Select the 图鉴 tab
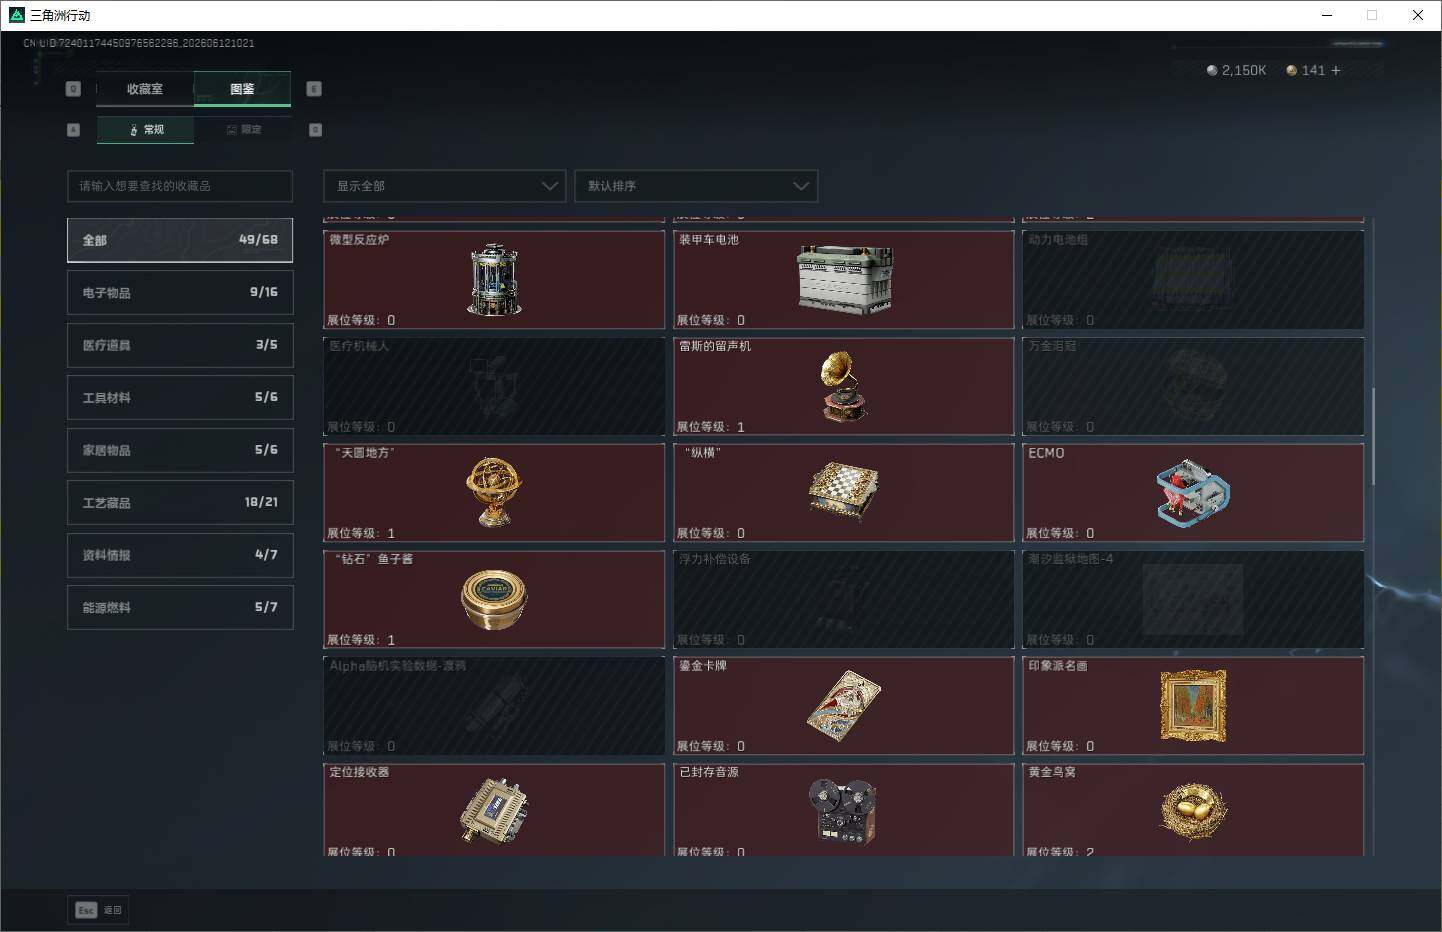The width and height of the screenshot is (1442, 932). (x=242, y=89)
